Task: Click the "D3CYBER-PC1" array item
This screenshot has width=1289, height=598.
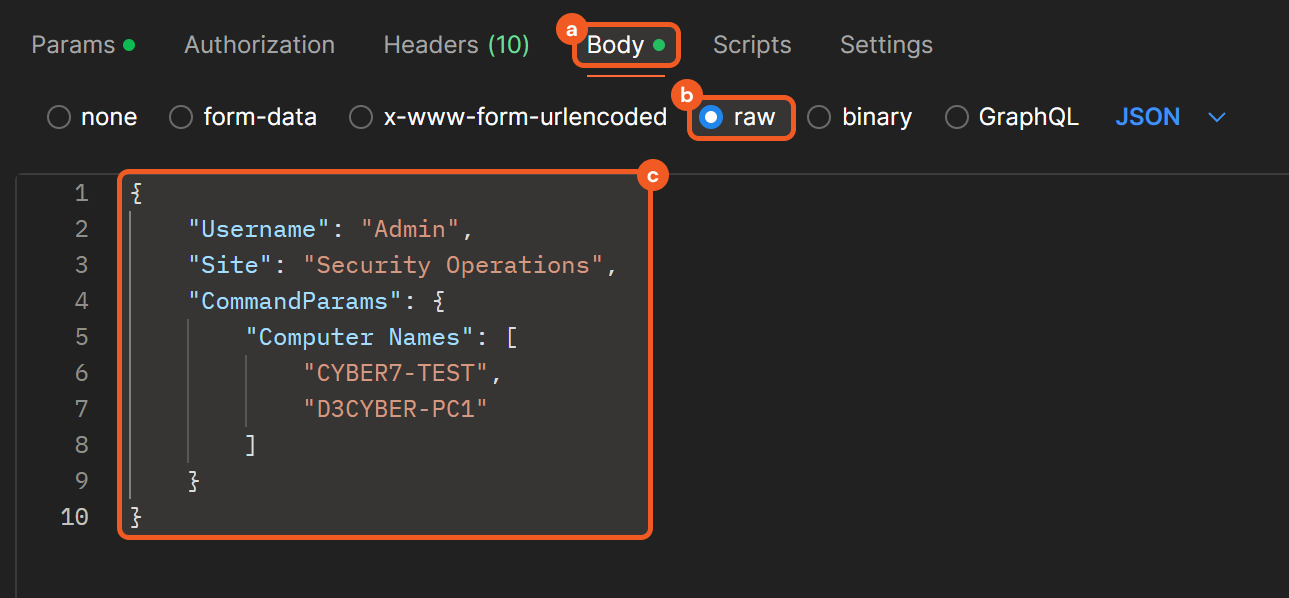Action: tap(401, 409)
